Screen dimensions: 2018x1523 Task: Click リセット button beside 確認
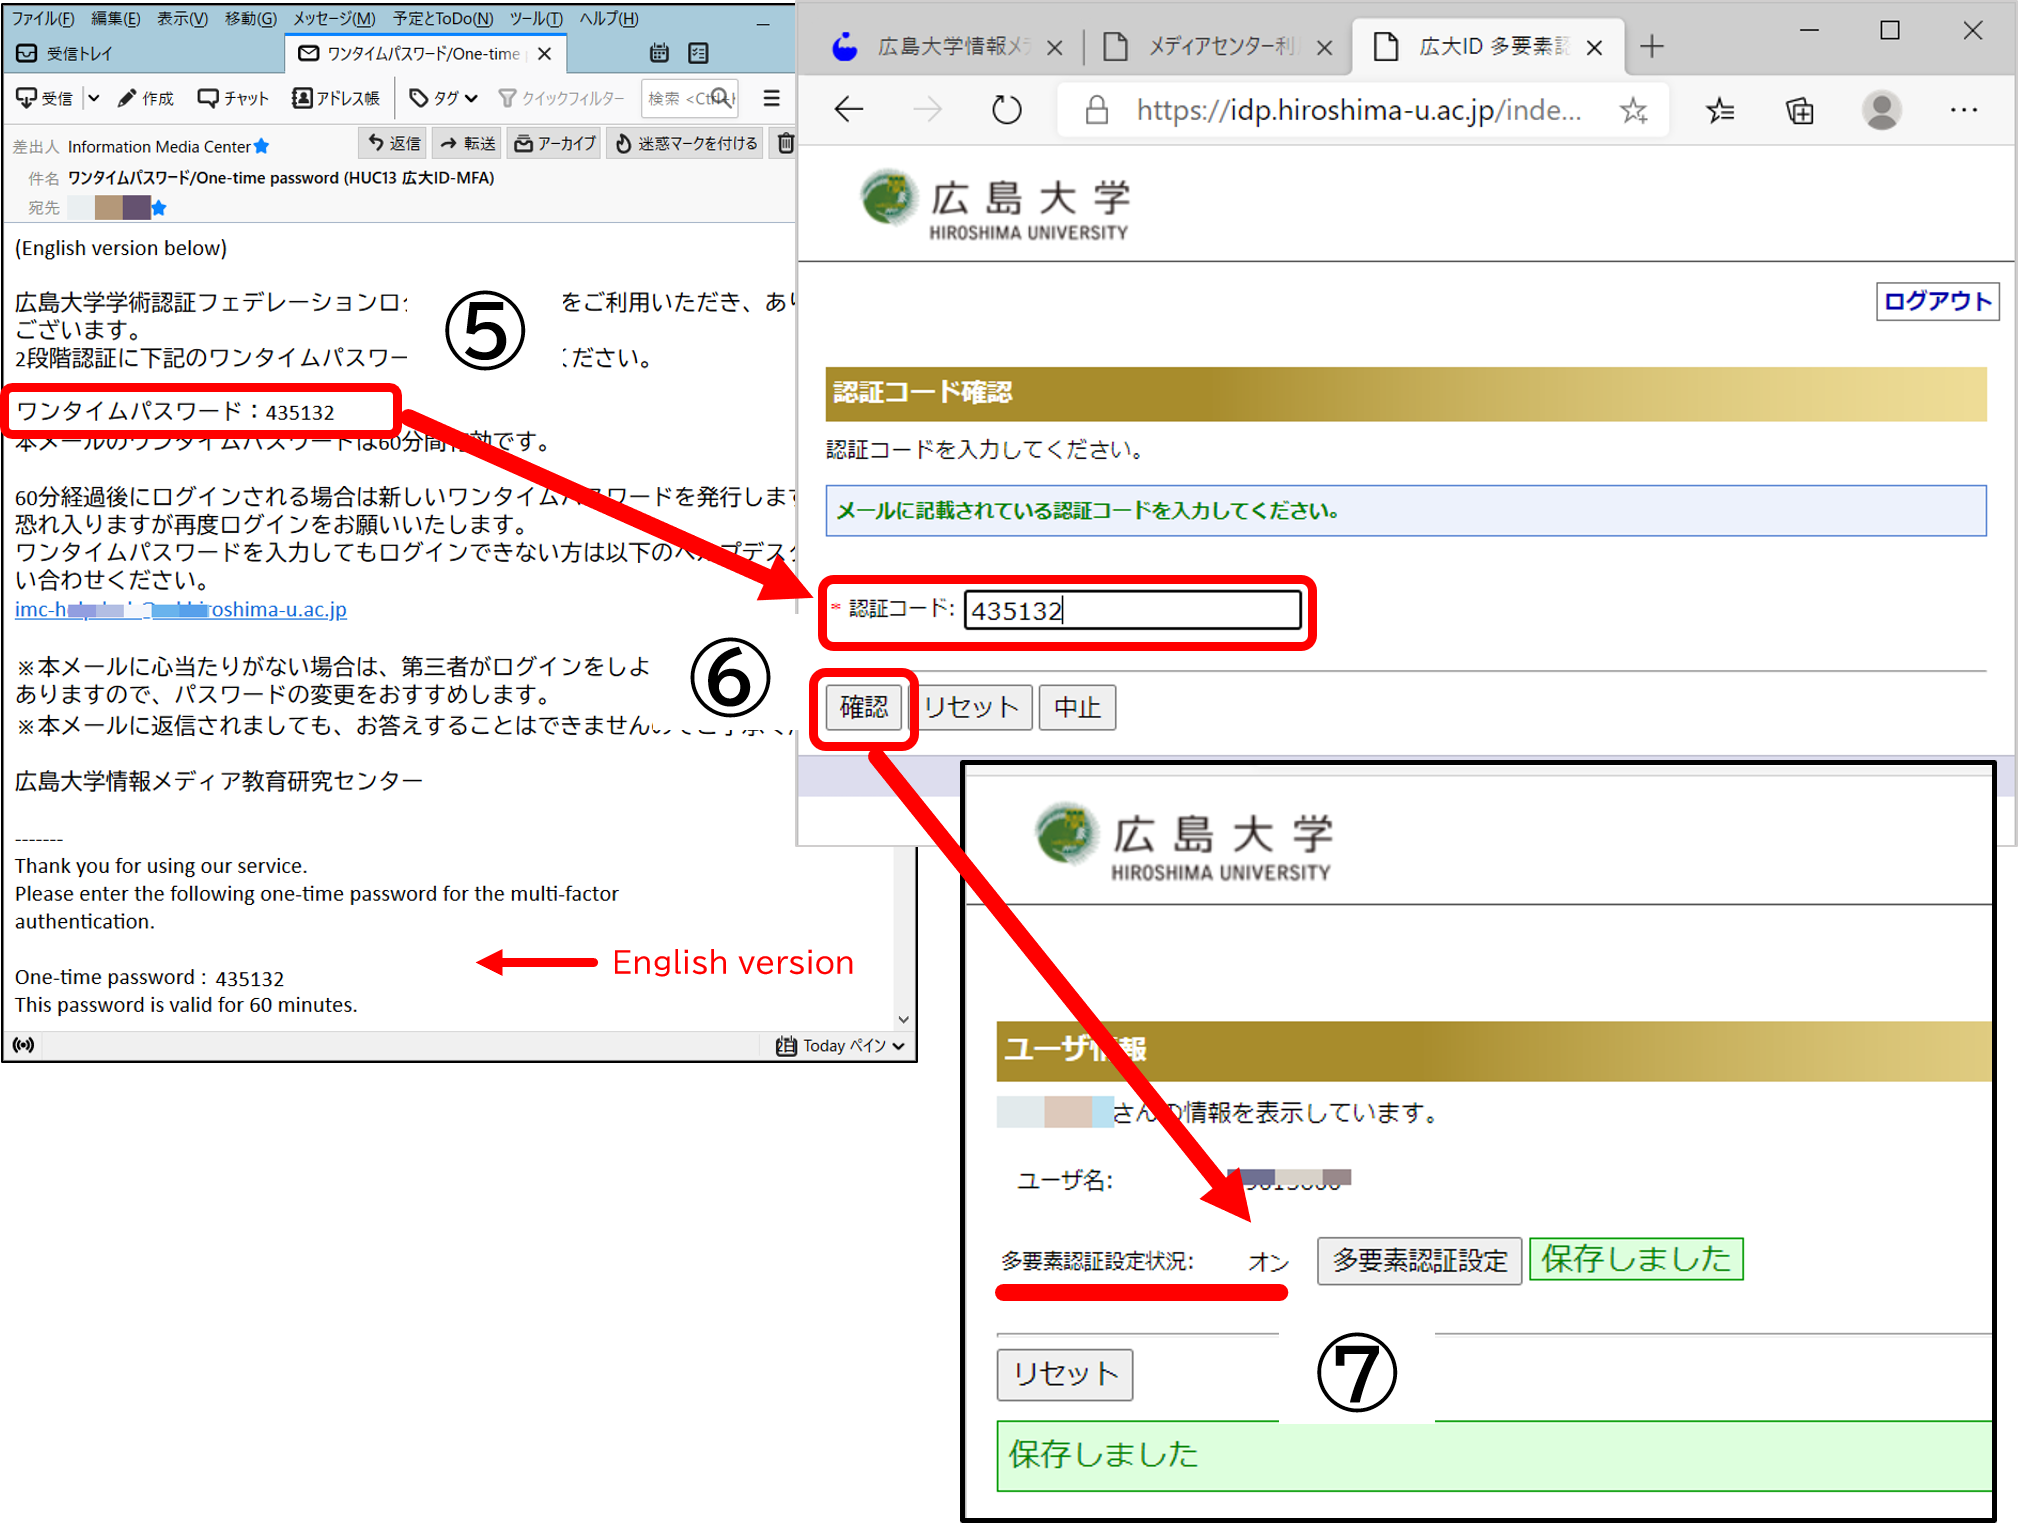[x=971, y=707]
